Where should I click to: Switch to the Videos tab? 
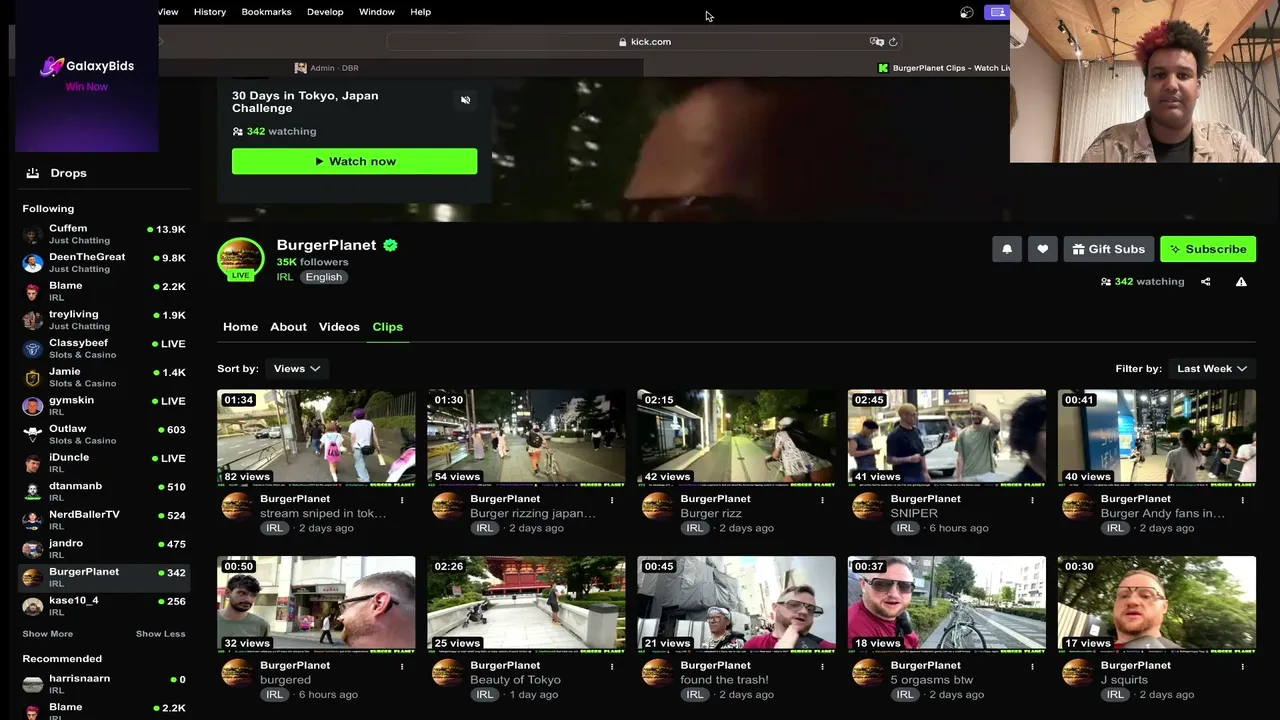point(339,327)
